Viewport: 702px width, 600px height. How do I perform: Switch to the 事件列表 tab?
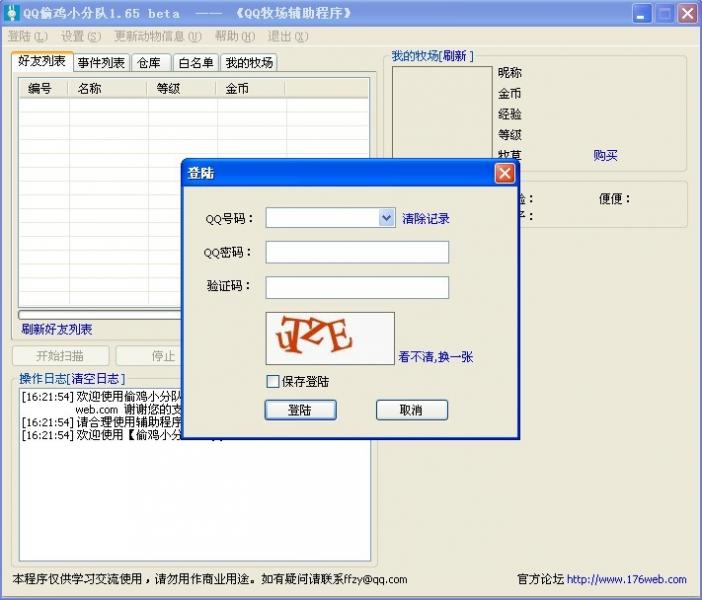(x=101, y=63)
